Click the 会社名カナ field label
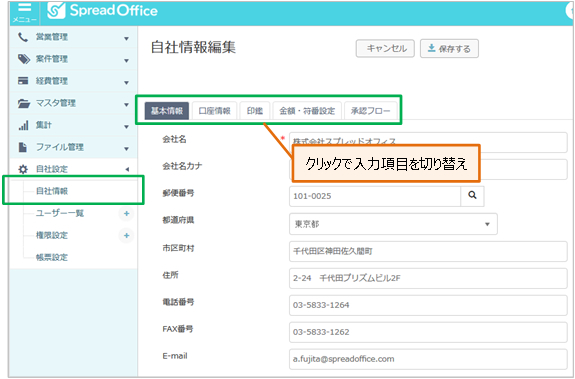 [182, 166]
